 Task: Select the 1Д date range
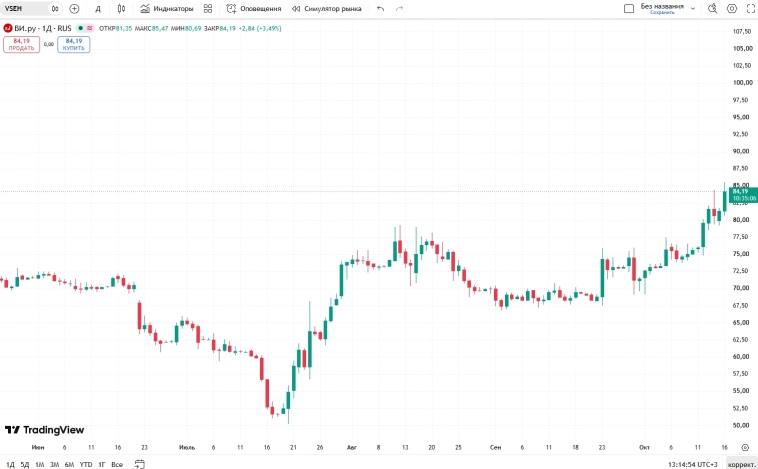tap(10, 464)
